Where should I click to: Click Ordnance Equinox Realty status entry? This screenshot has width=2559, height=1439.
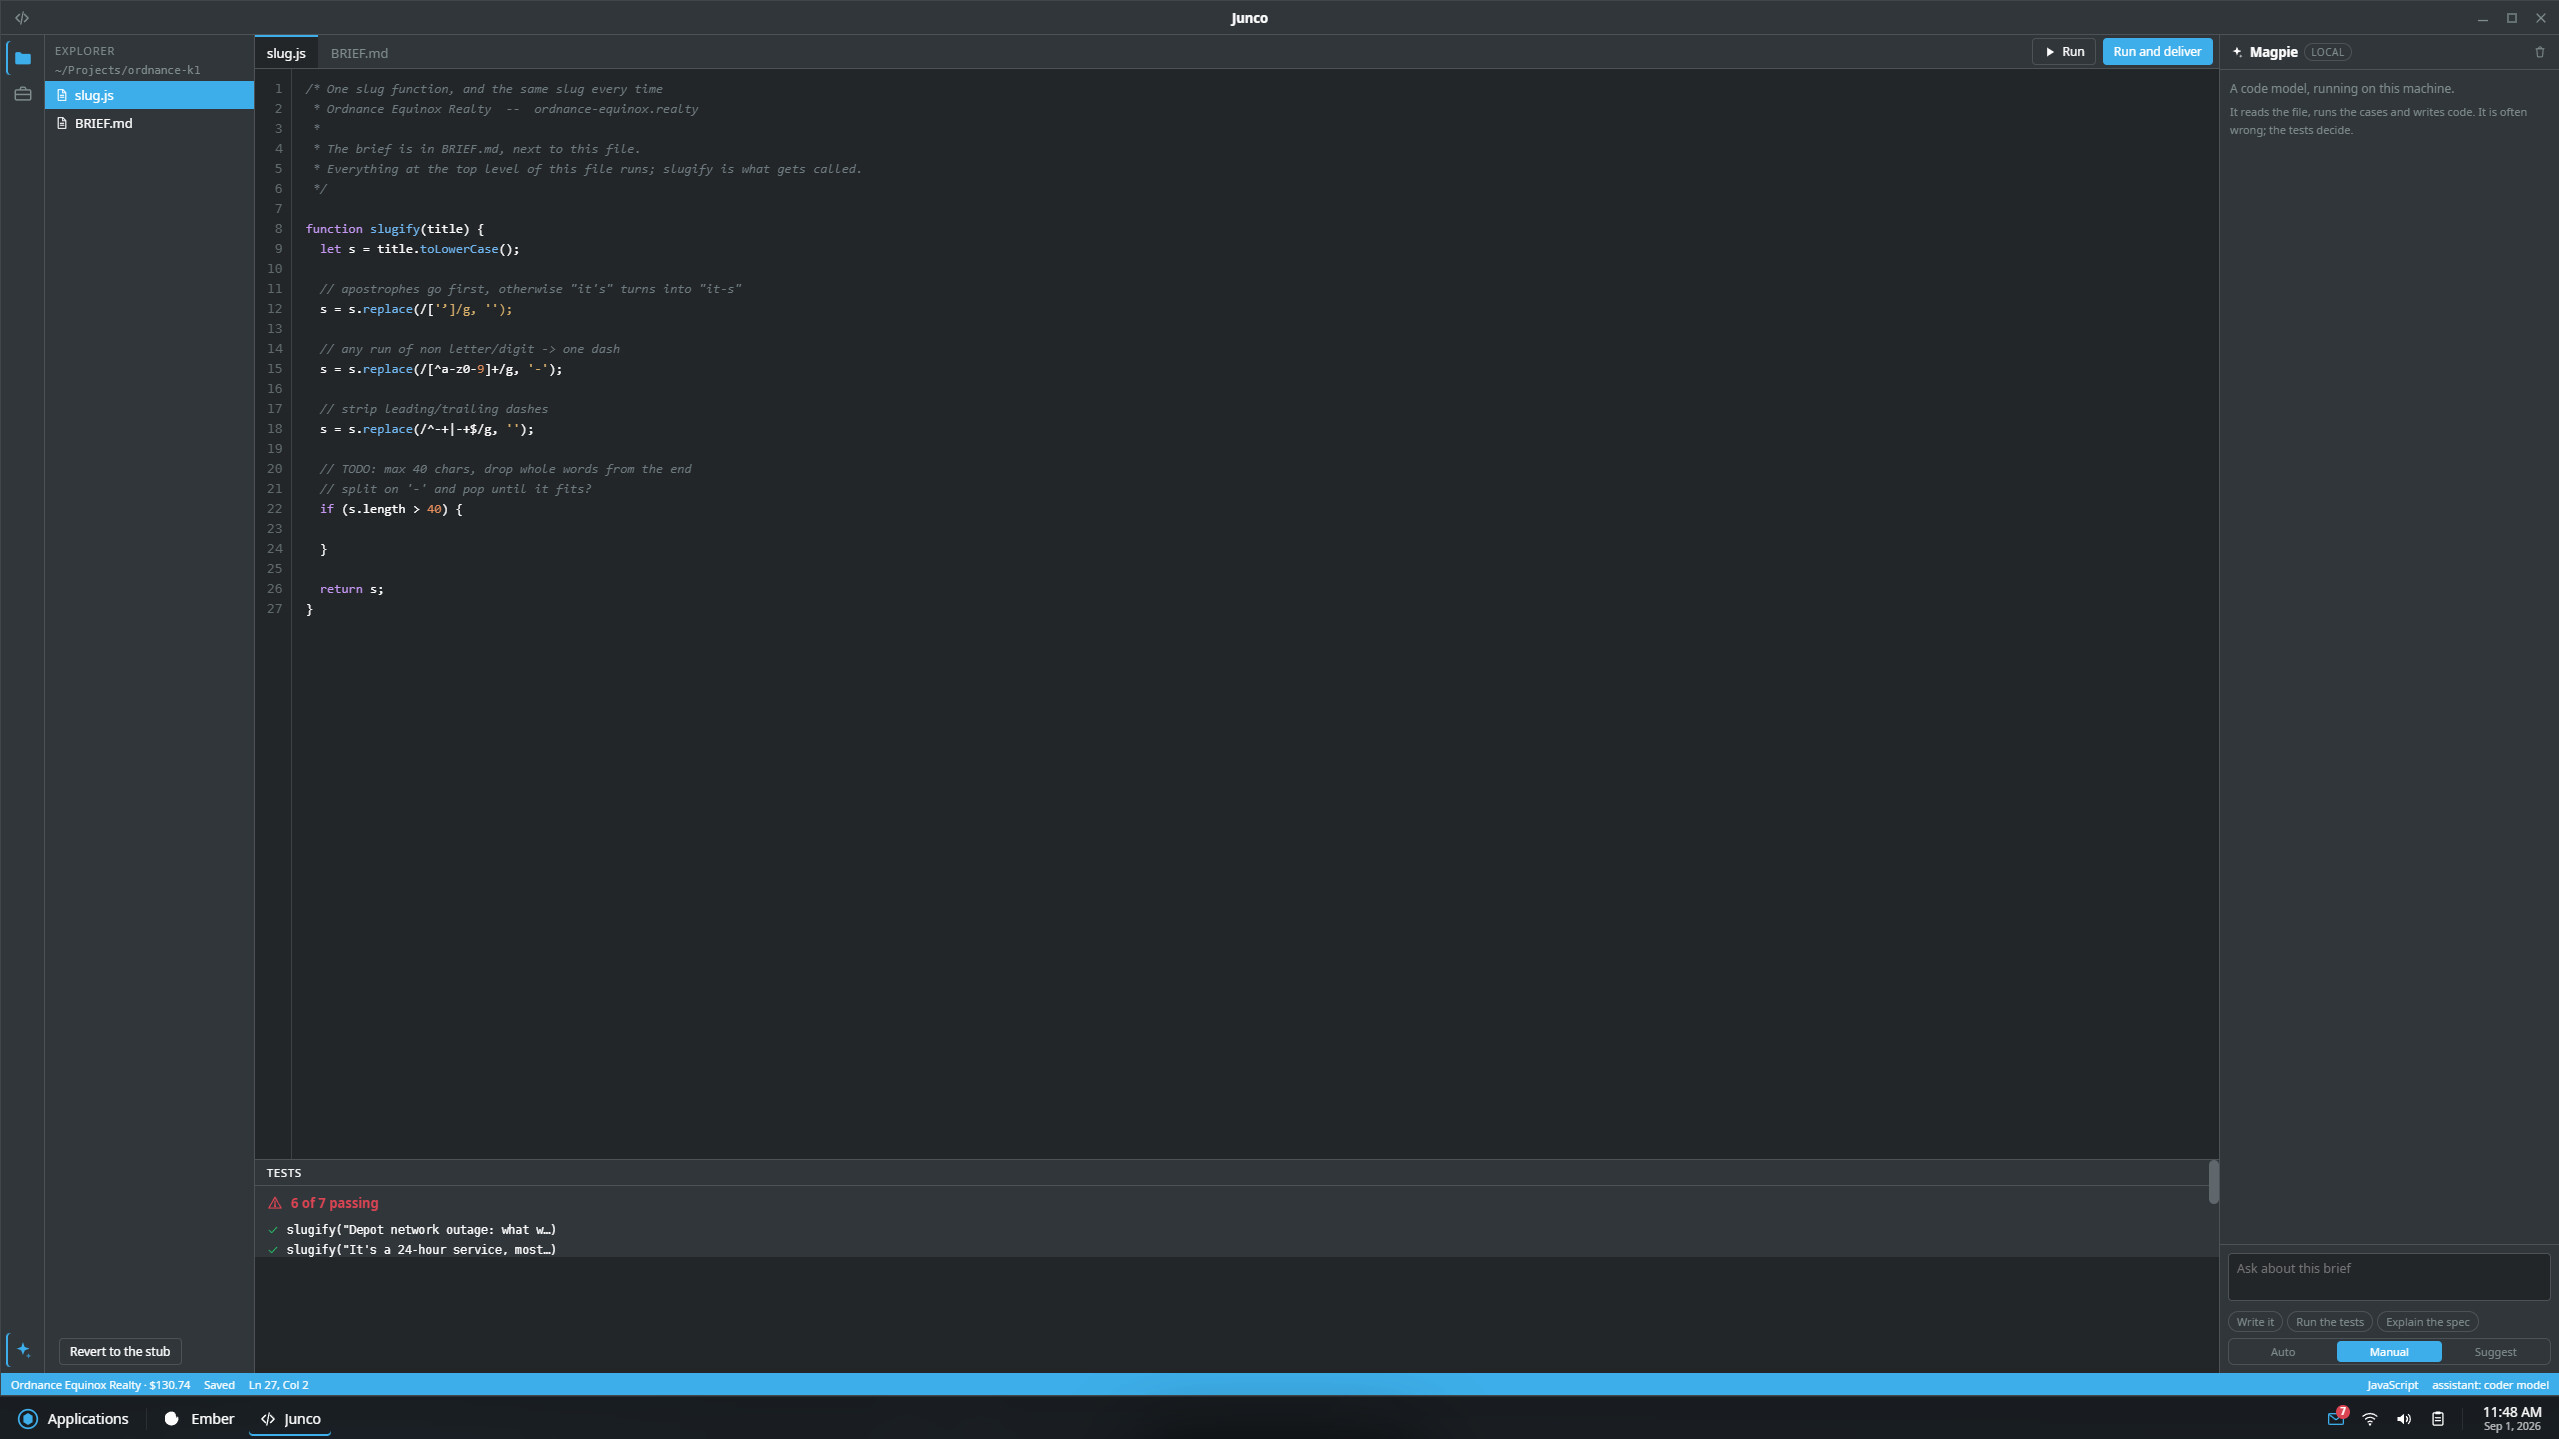[100, 1385]
